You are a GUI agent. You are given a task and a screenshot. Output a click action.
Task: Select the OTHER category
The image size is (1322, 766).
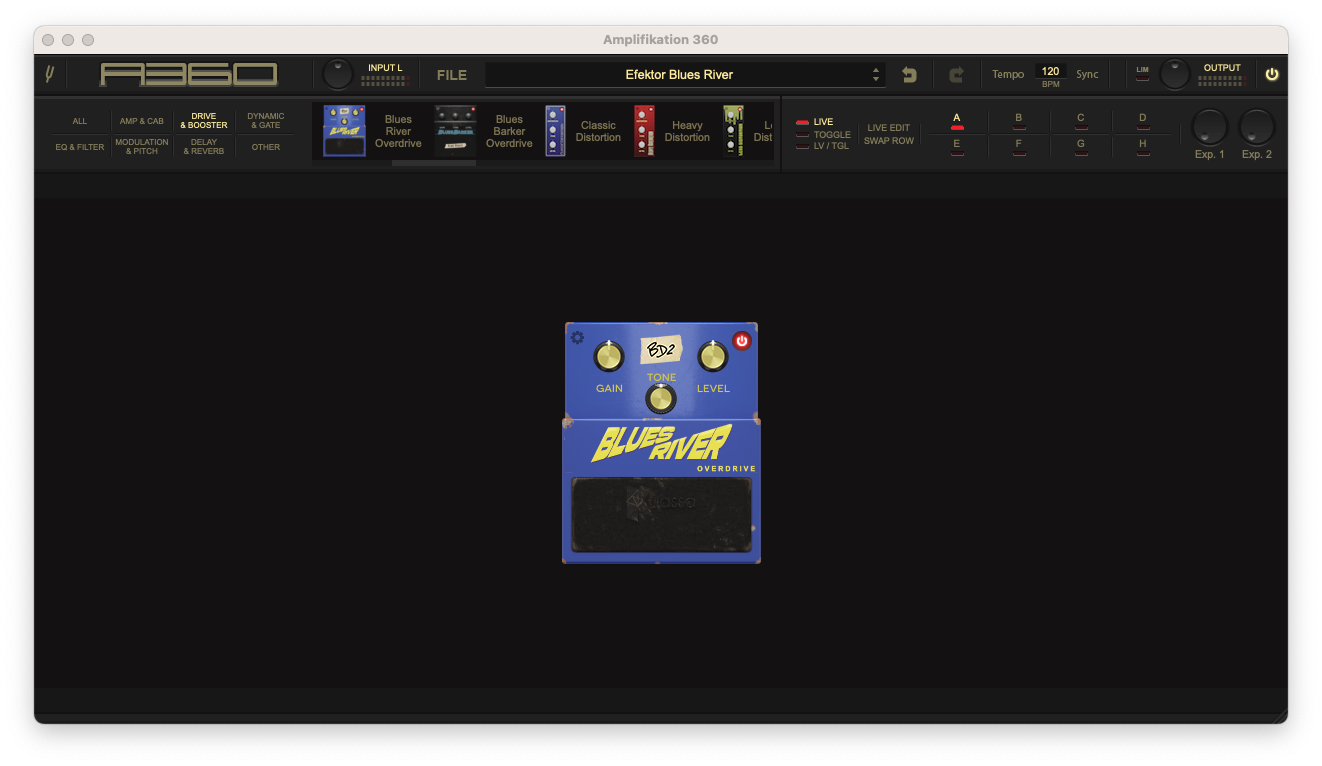[x=266, y=147]
